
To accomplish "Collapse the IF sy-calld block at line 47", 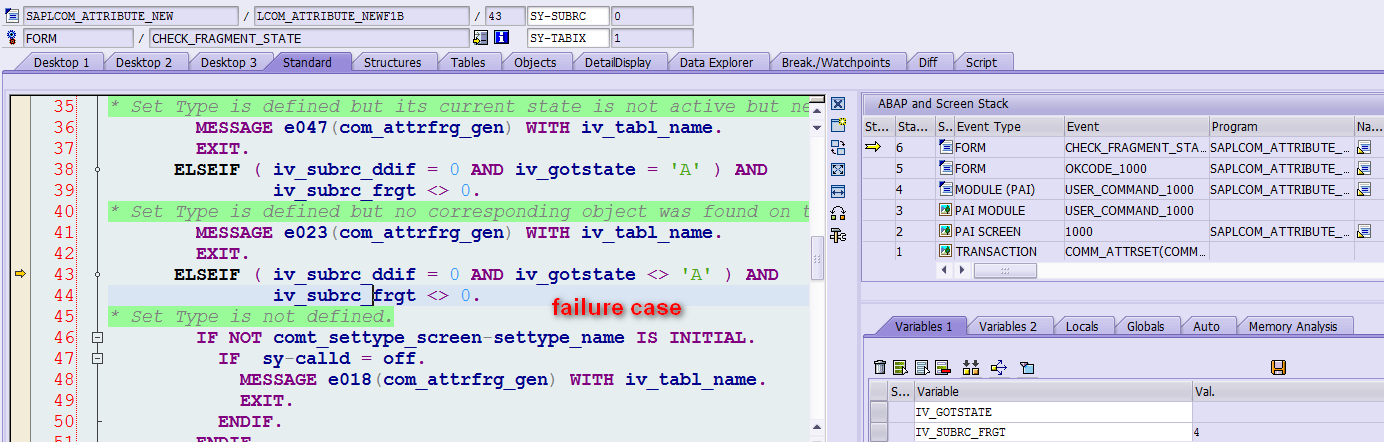I will pos(97,358).
